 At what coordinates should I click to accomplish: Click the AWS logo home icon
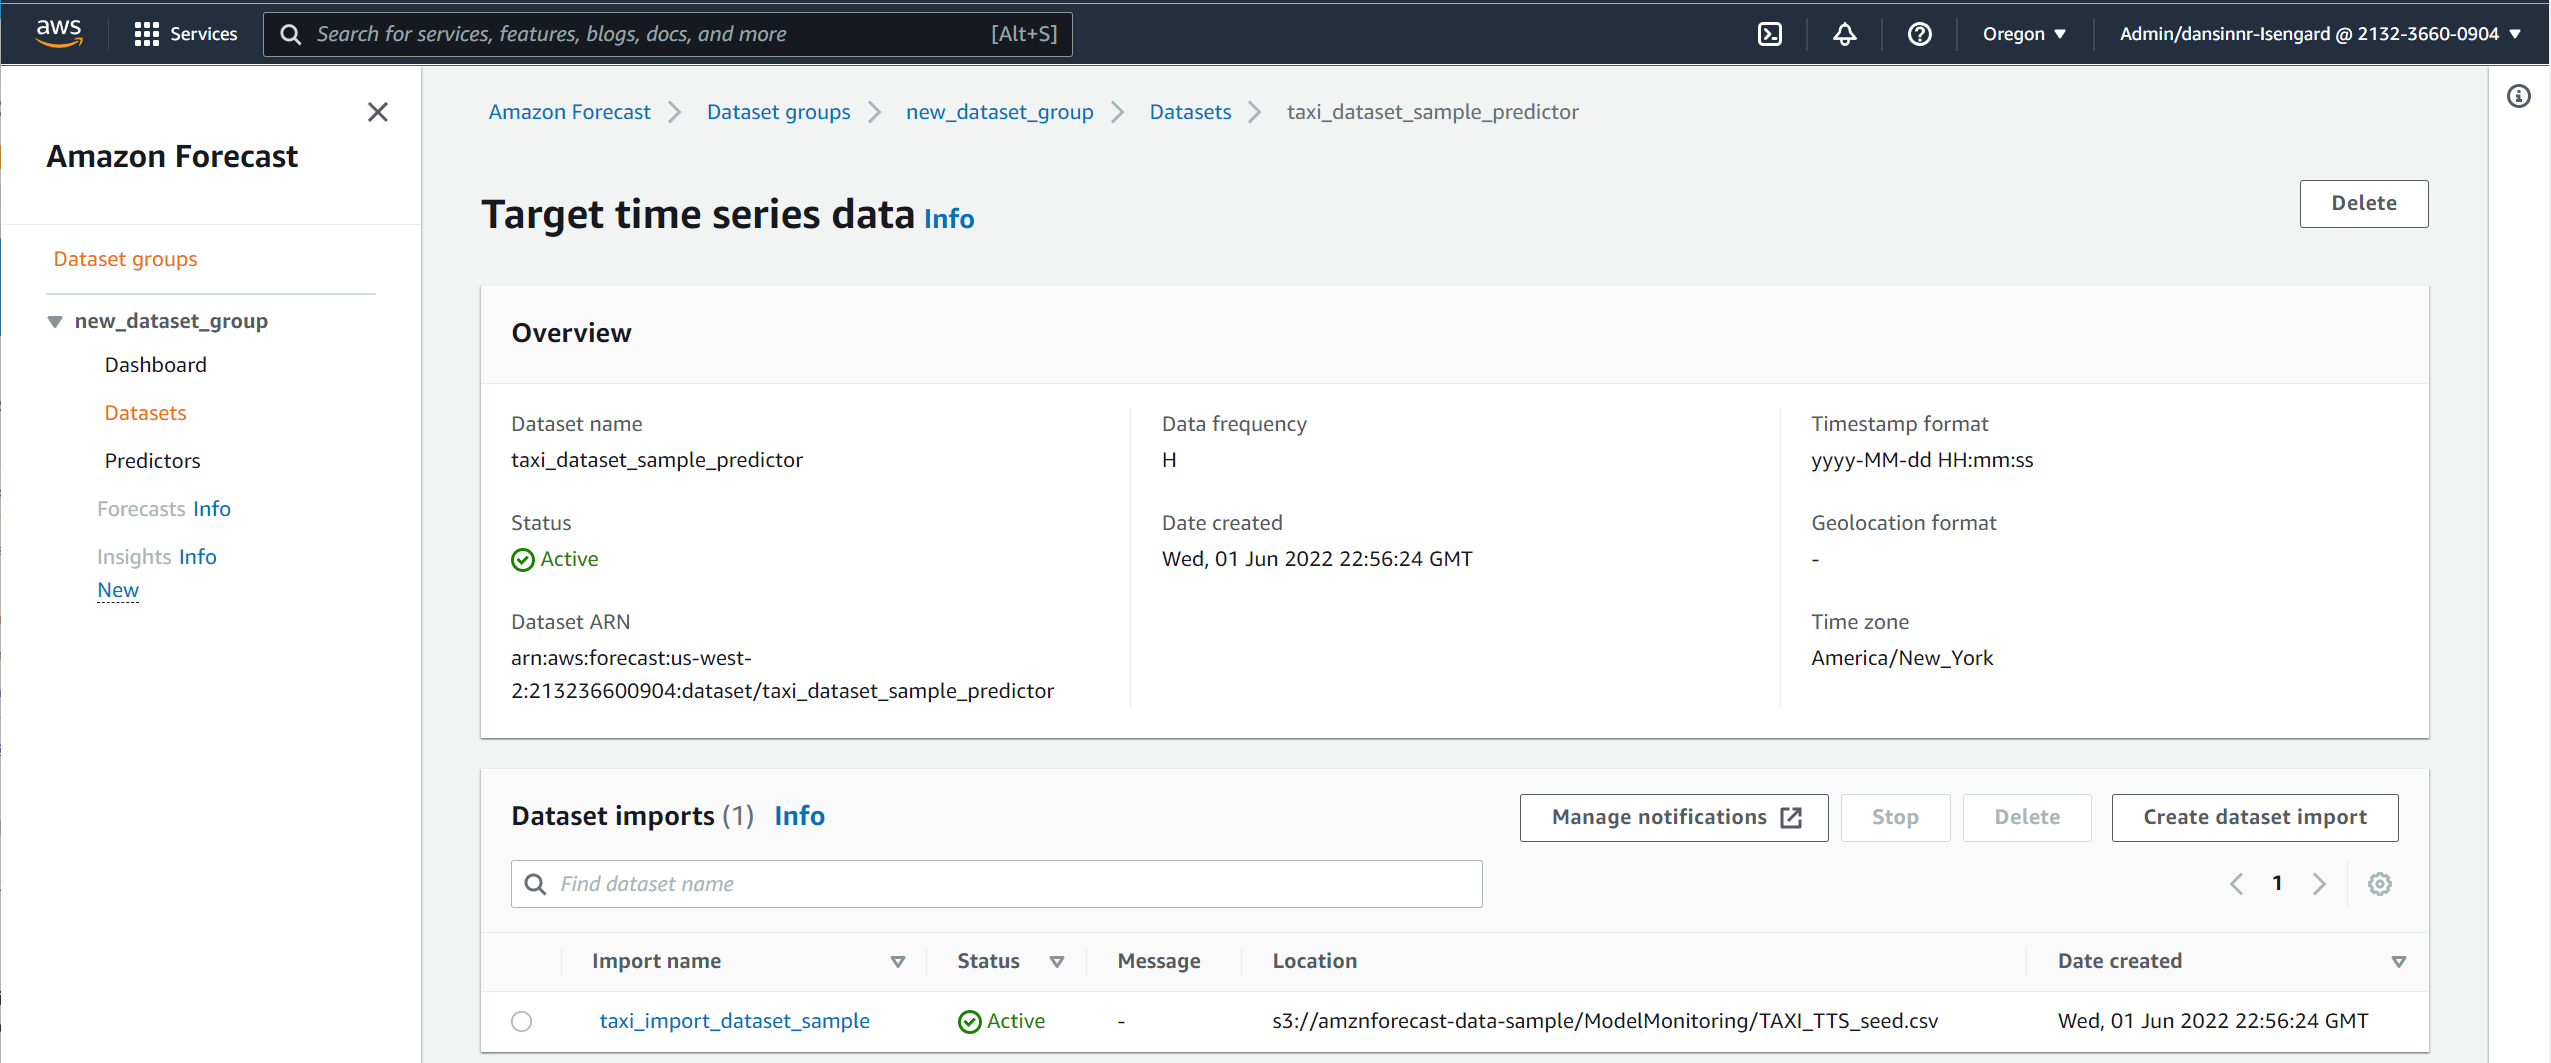click(x=59, y=33)
